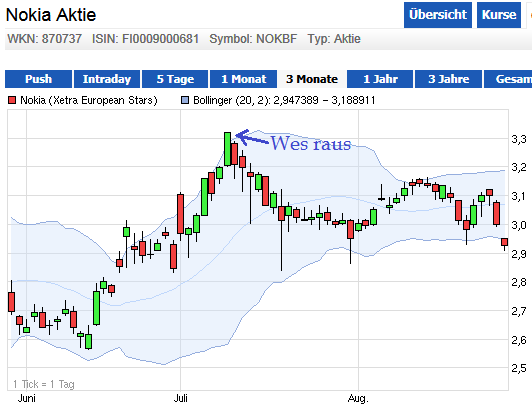The height and width of the screenshot is (409, 532).
Task: Click the 2,5 price axis label
Action: coord(519,368)
